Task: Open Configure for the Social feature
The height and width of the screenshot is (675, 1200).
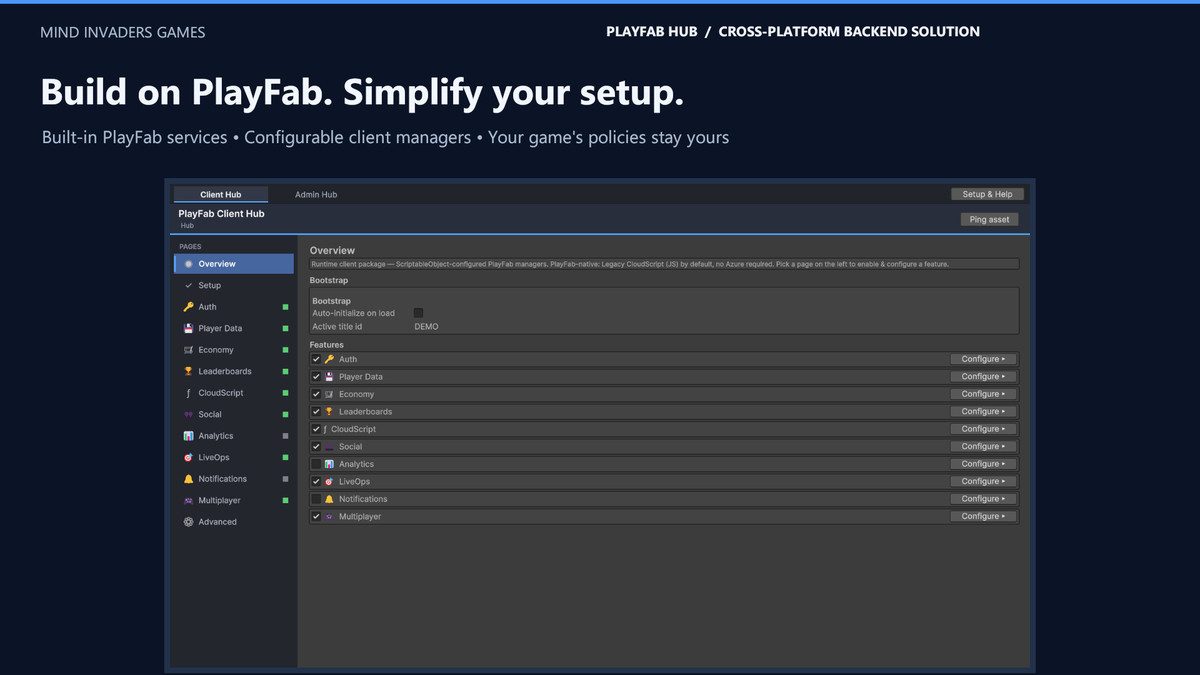Action: pyautogui.click(x=983, y=447)
